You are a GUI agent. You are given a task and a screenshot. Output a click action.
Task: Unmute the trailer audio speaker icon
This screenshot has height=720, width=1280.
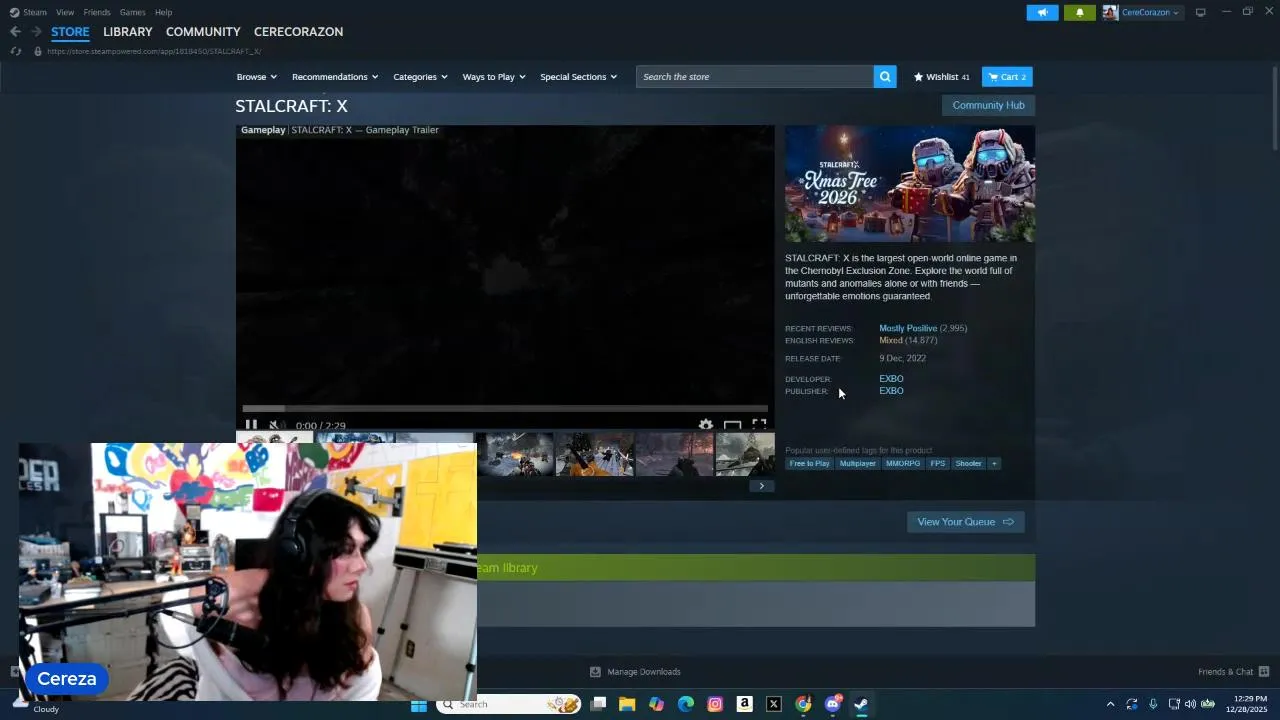click(x=274, y=425)
